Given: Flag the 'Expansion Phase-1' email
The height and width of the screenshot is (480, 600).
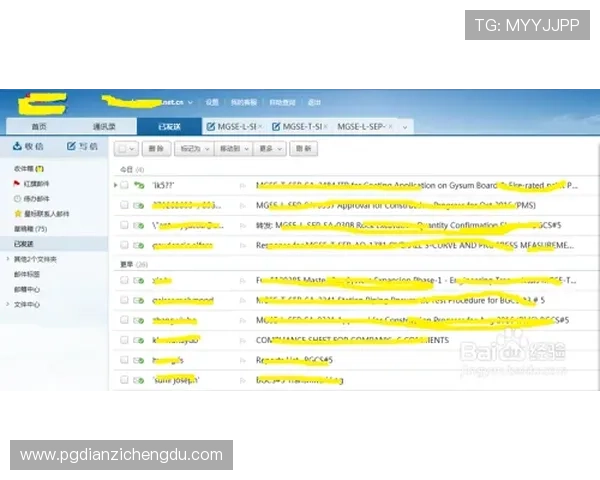Looking at the screenshot, I should tap(243, 281).
